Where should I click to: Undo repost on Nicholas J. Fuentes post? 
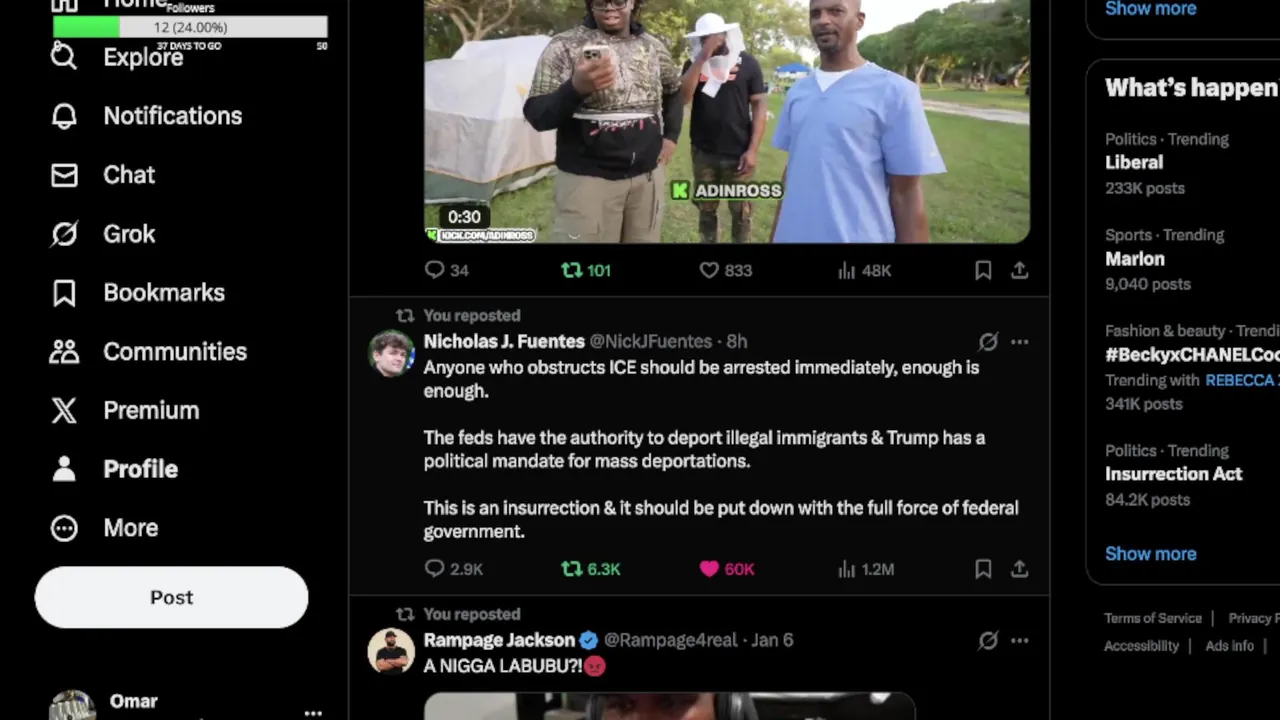tap(590, 568)
